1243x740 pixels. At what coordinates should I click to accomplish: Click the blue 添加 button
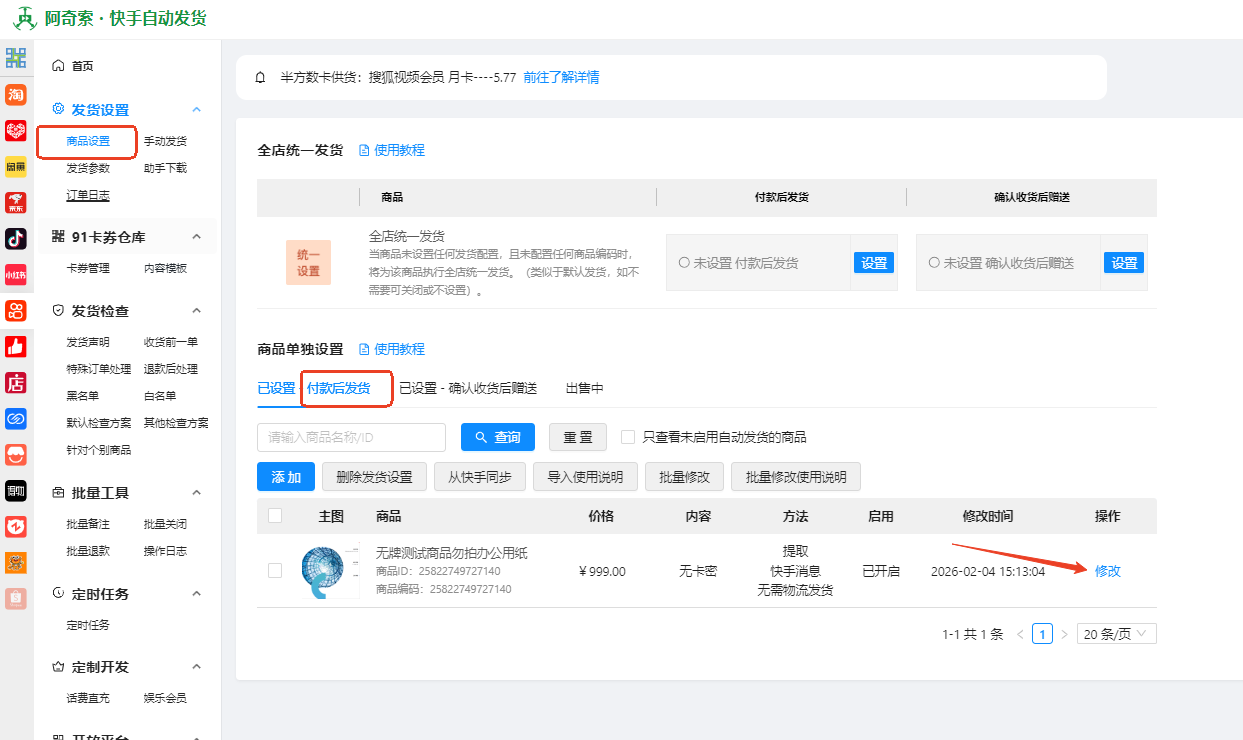(286, 477)
